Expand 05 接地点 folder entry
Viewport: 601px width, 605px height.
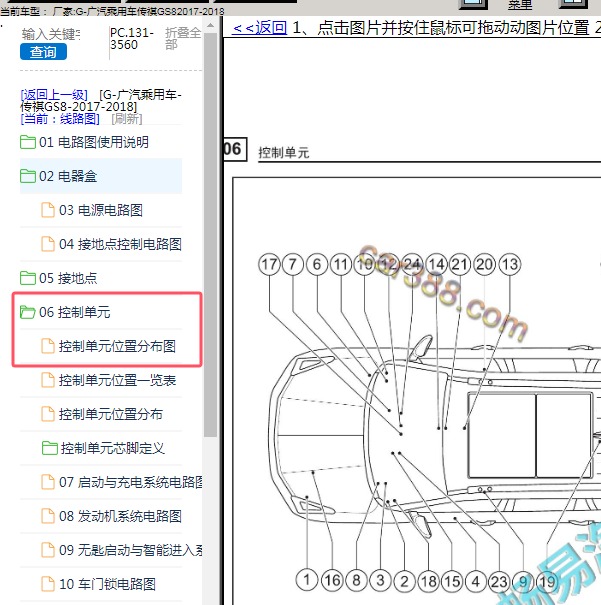[68, 278]
